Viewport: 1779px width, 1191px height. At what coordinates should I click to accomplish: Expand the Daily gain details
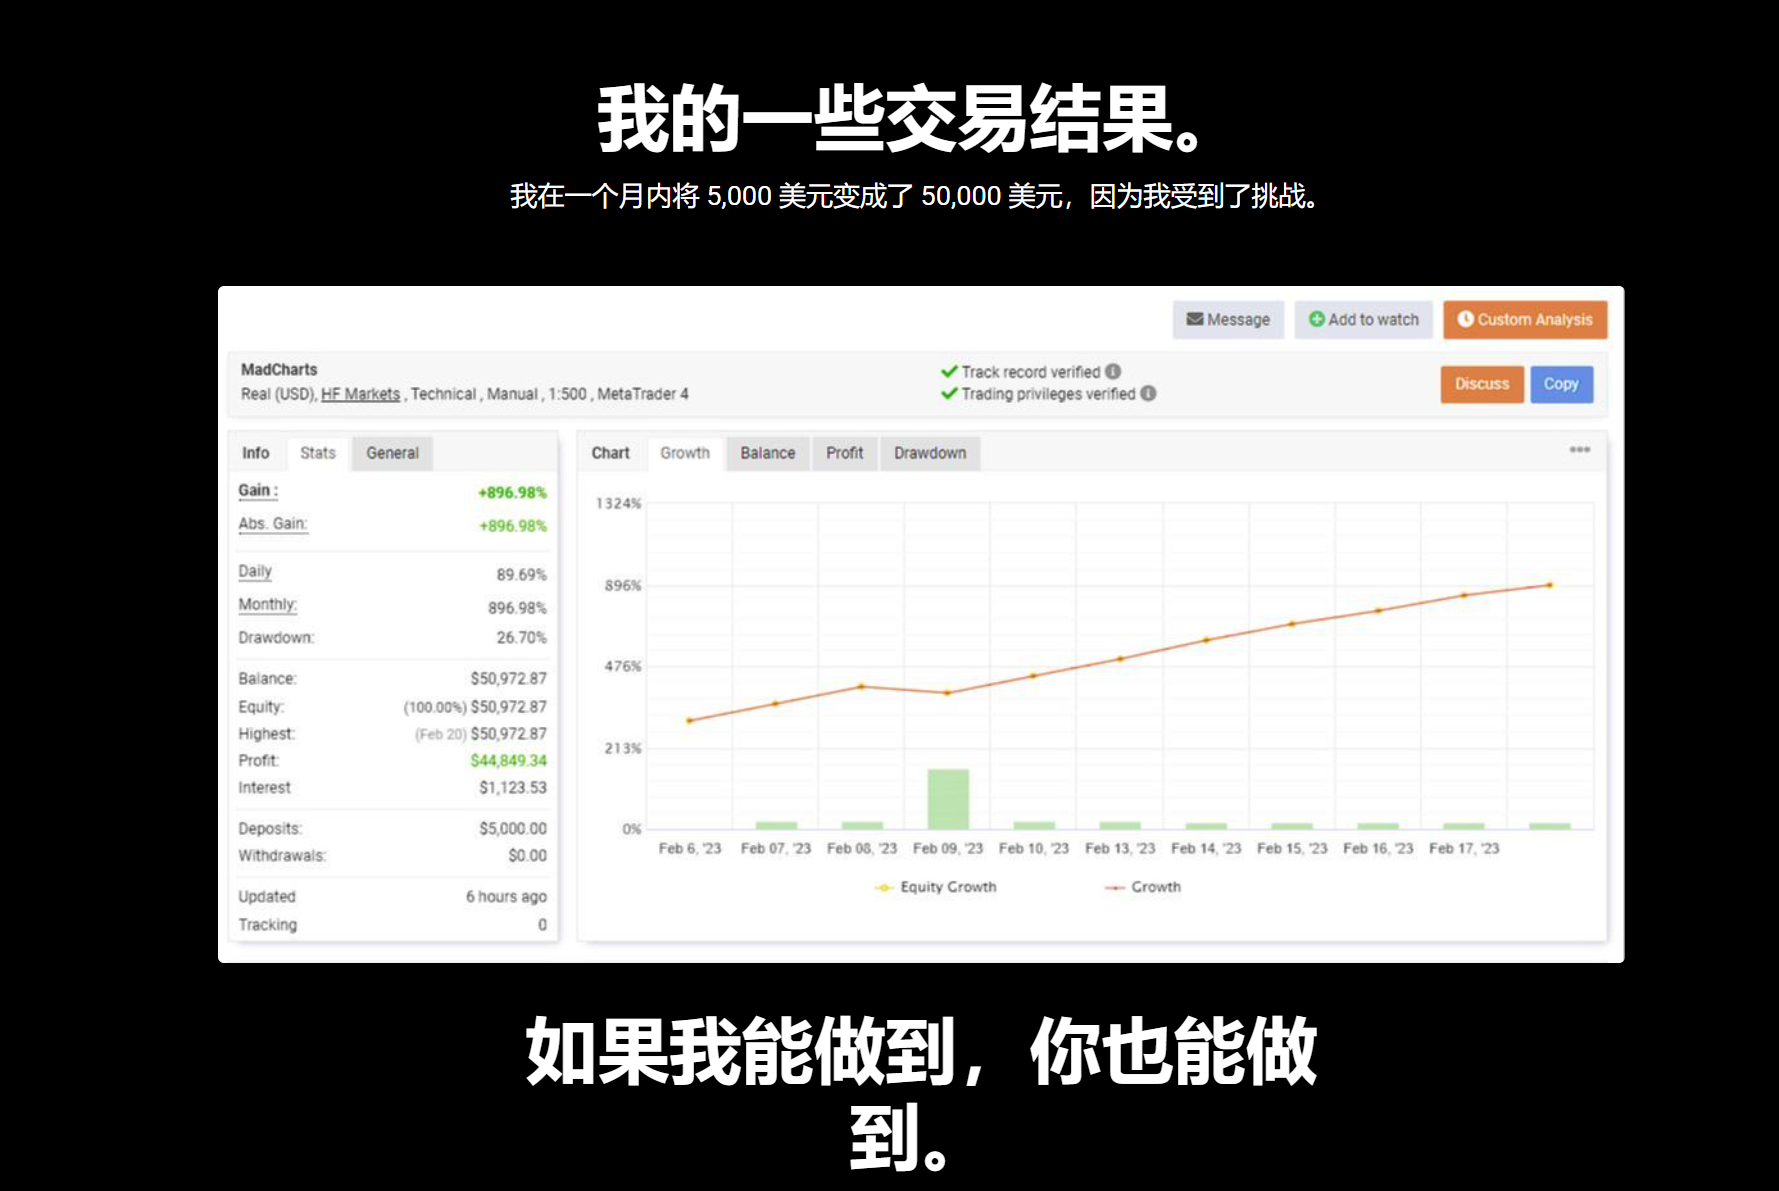click(x=254, y=570)
